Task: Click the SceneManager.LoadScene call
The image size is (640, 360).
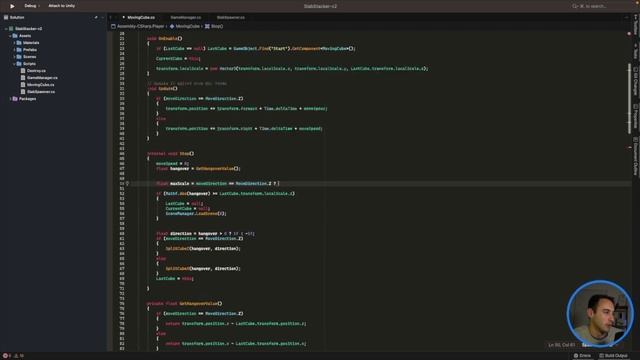Action: click(196, 213)
